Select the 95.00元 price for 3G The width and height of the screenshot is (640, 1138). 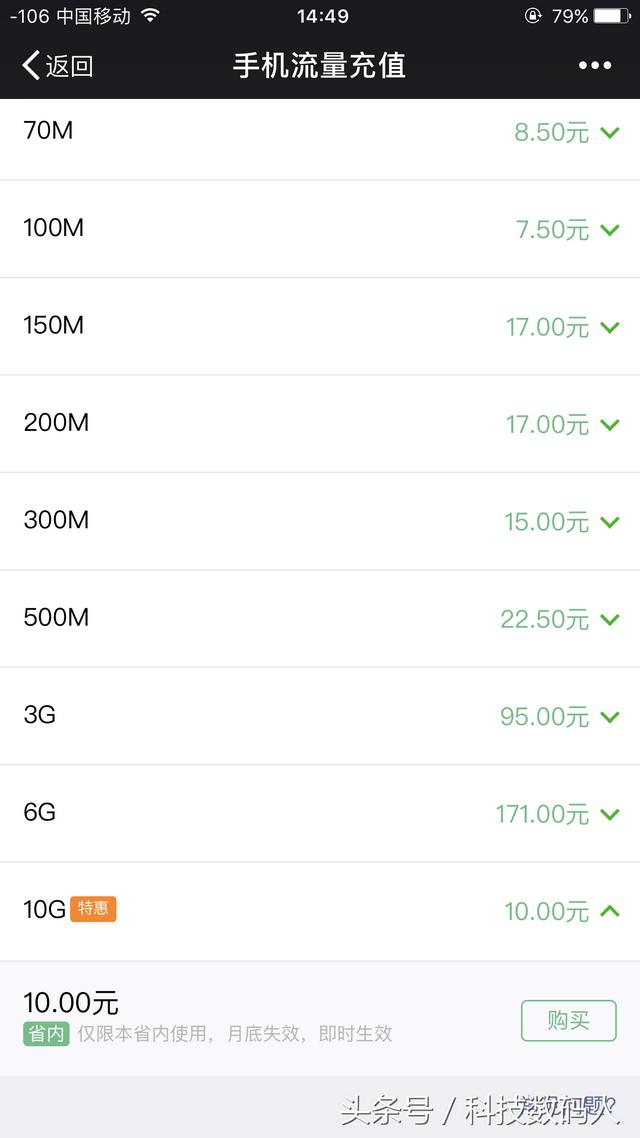coord(544,717)
